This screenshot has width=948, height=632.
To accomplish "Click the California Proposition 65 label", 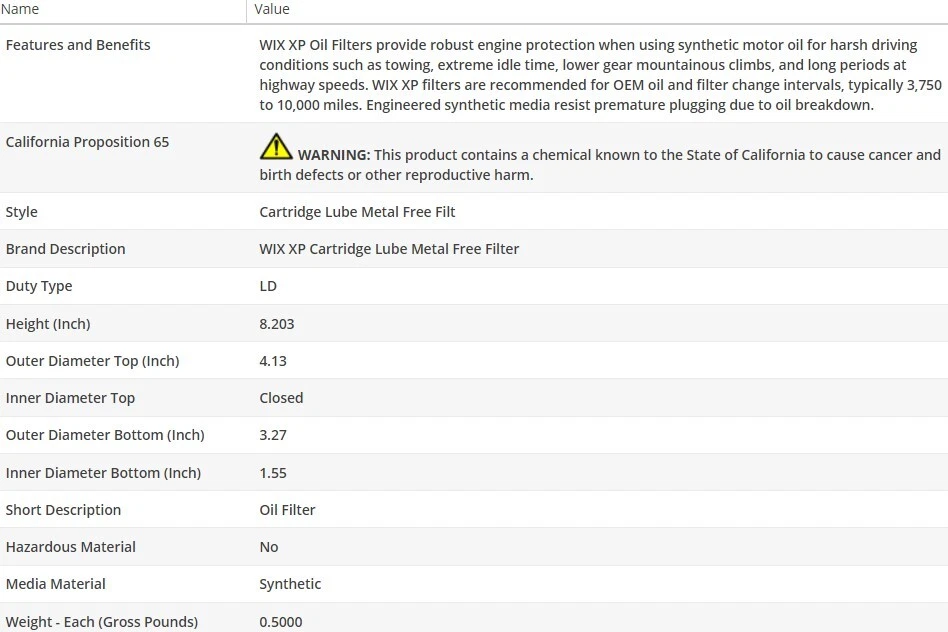I will (x=87, y=142).
